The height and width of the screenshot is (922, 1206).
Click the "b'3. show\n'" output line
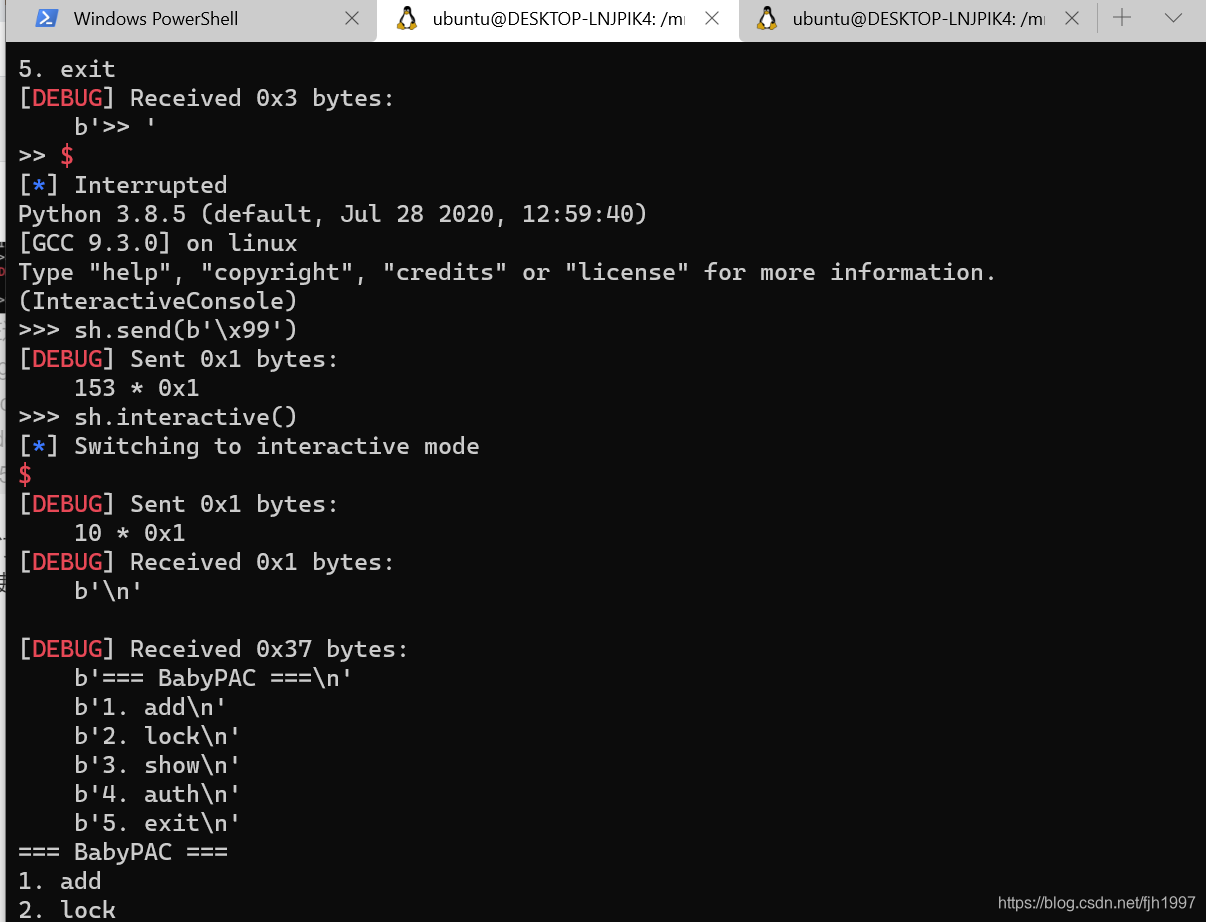pos(157,765)
